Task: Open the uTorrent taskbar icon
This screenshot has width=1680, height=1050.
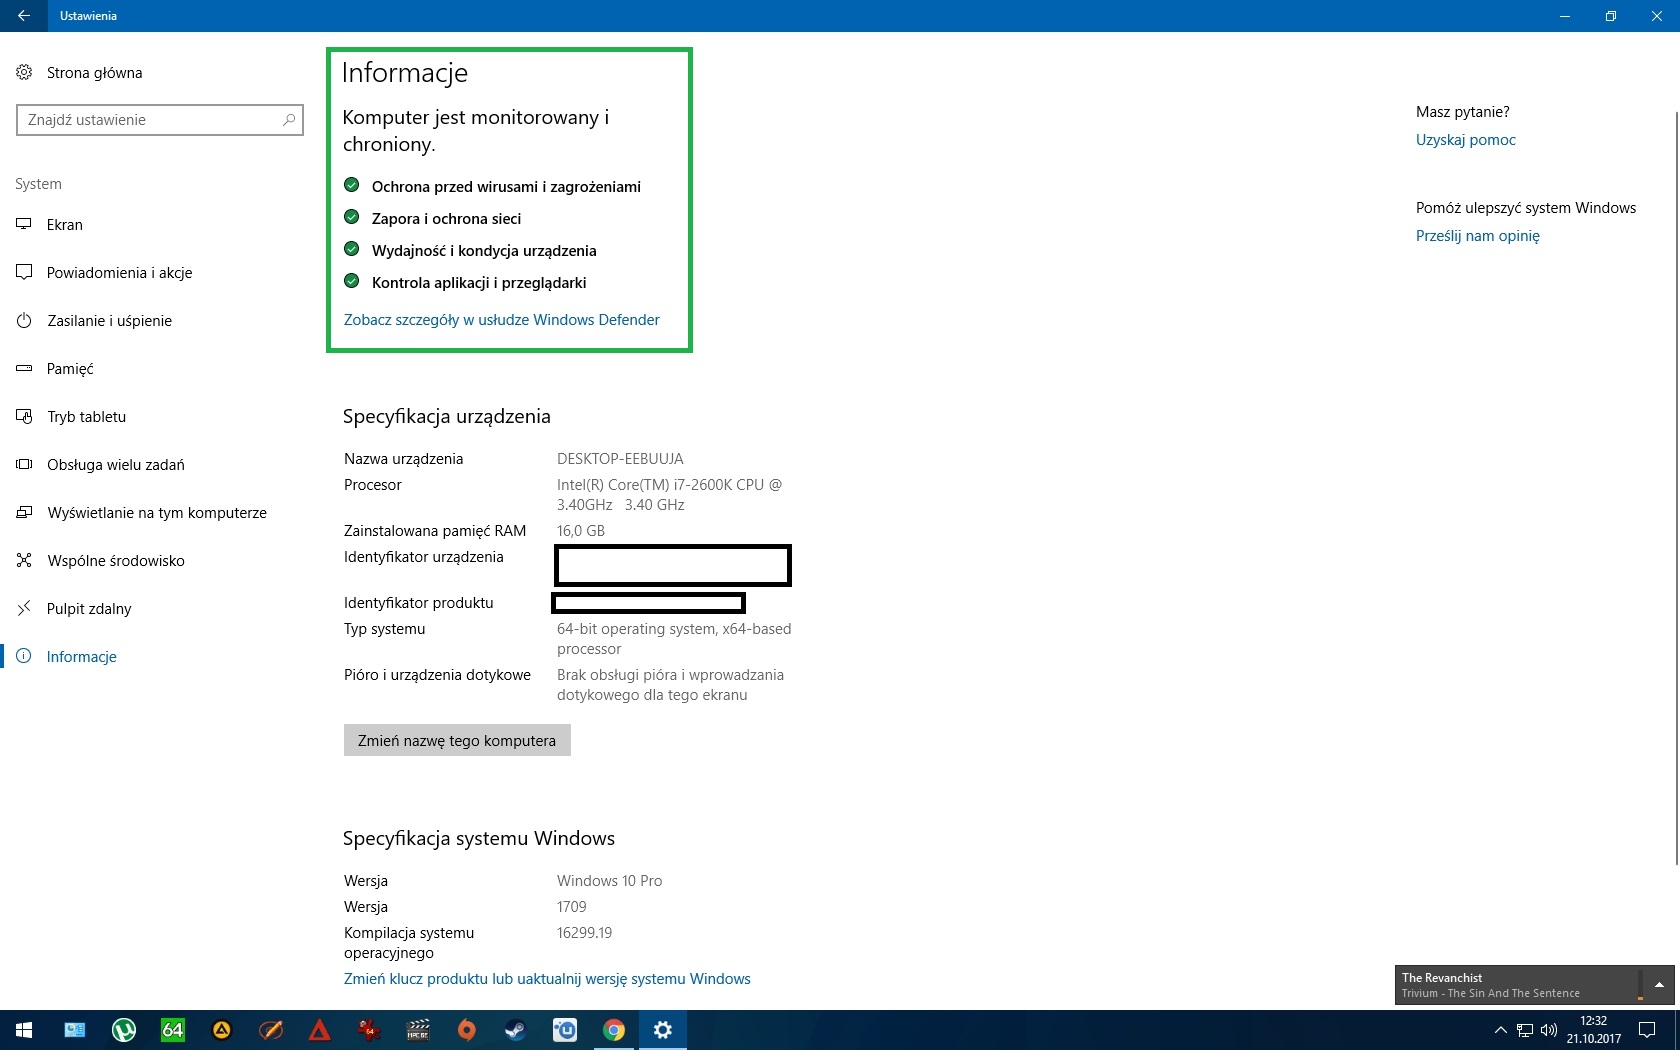Action: point(124,1030)
